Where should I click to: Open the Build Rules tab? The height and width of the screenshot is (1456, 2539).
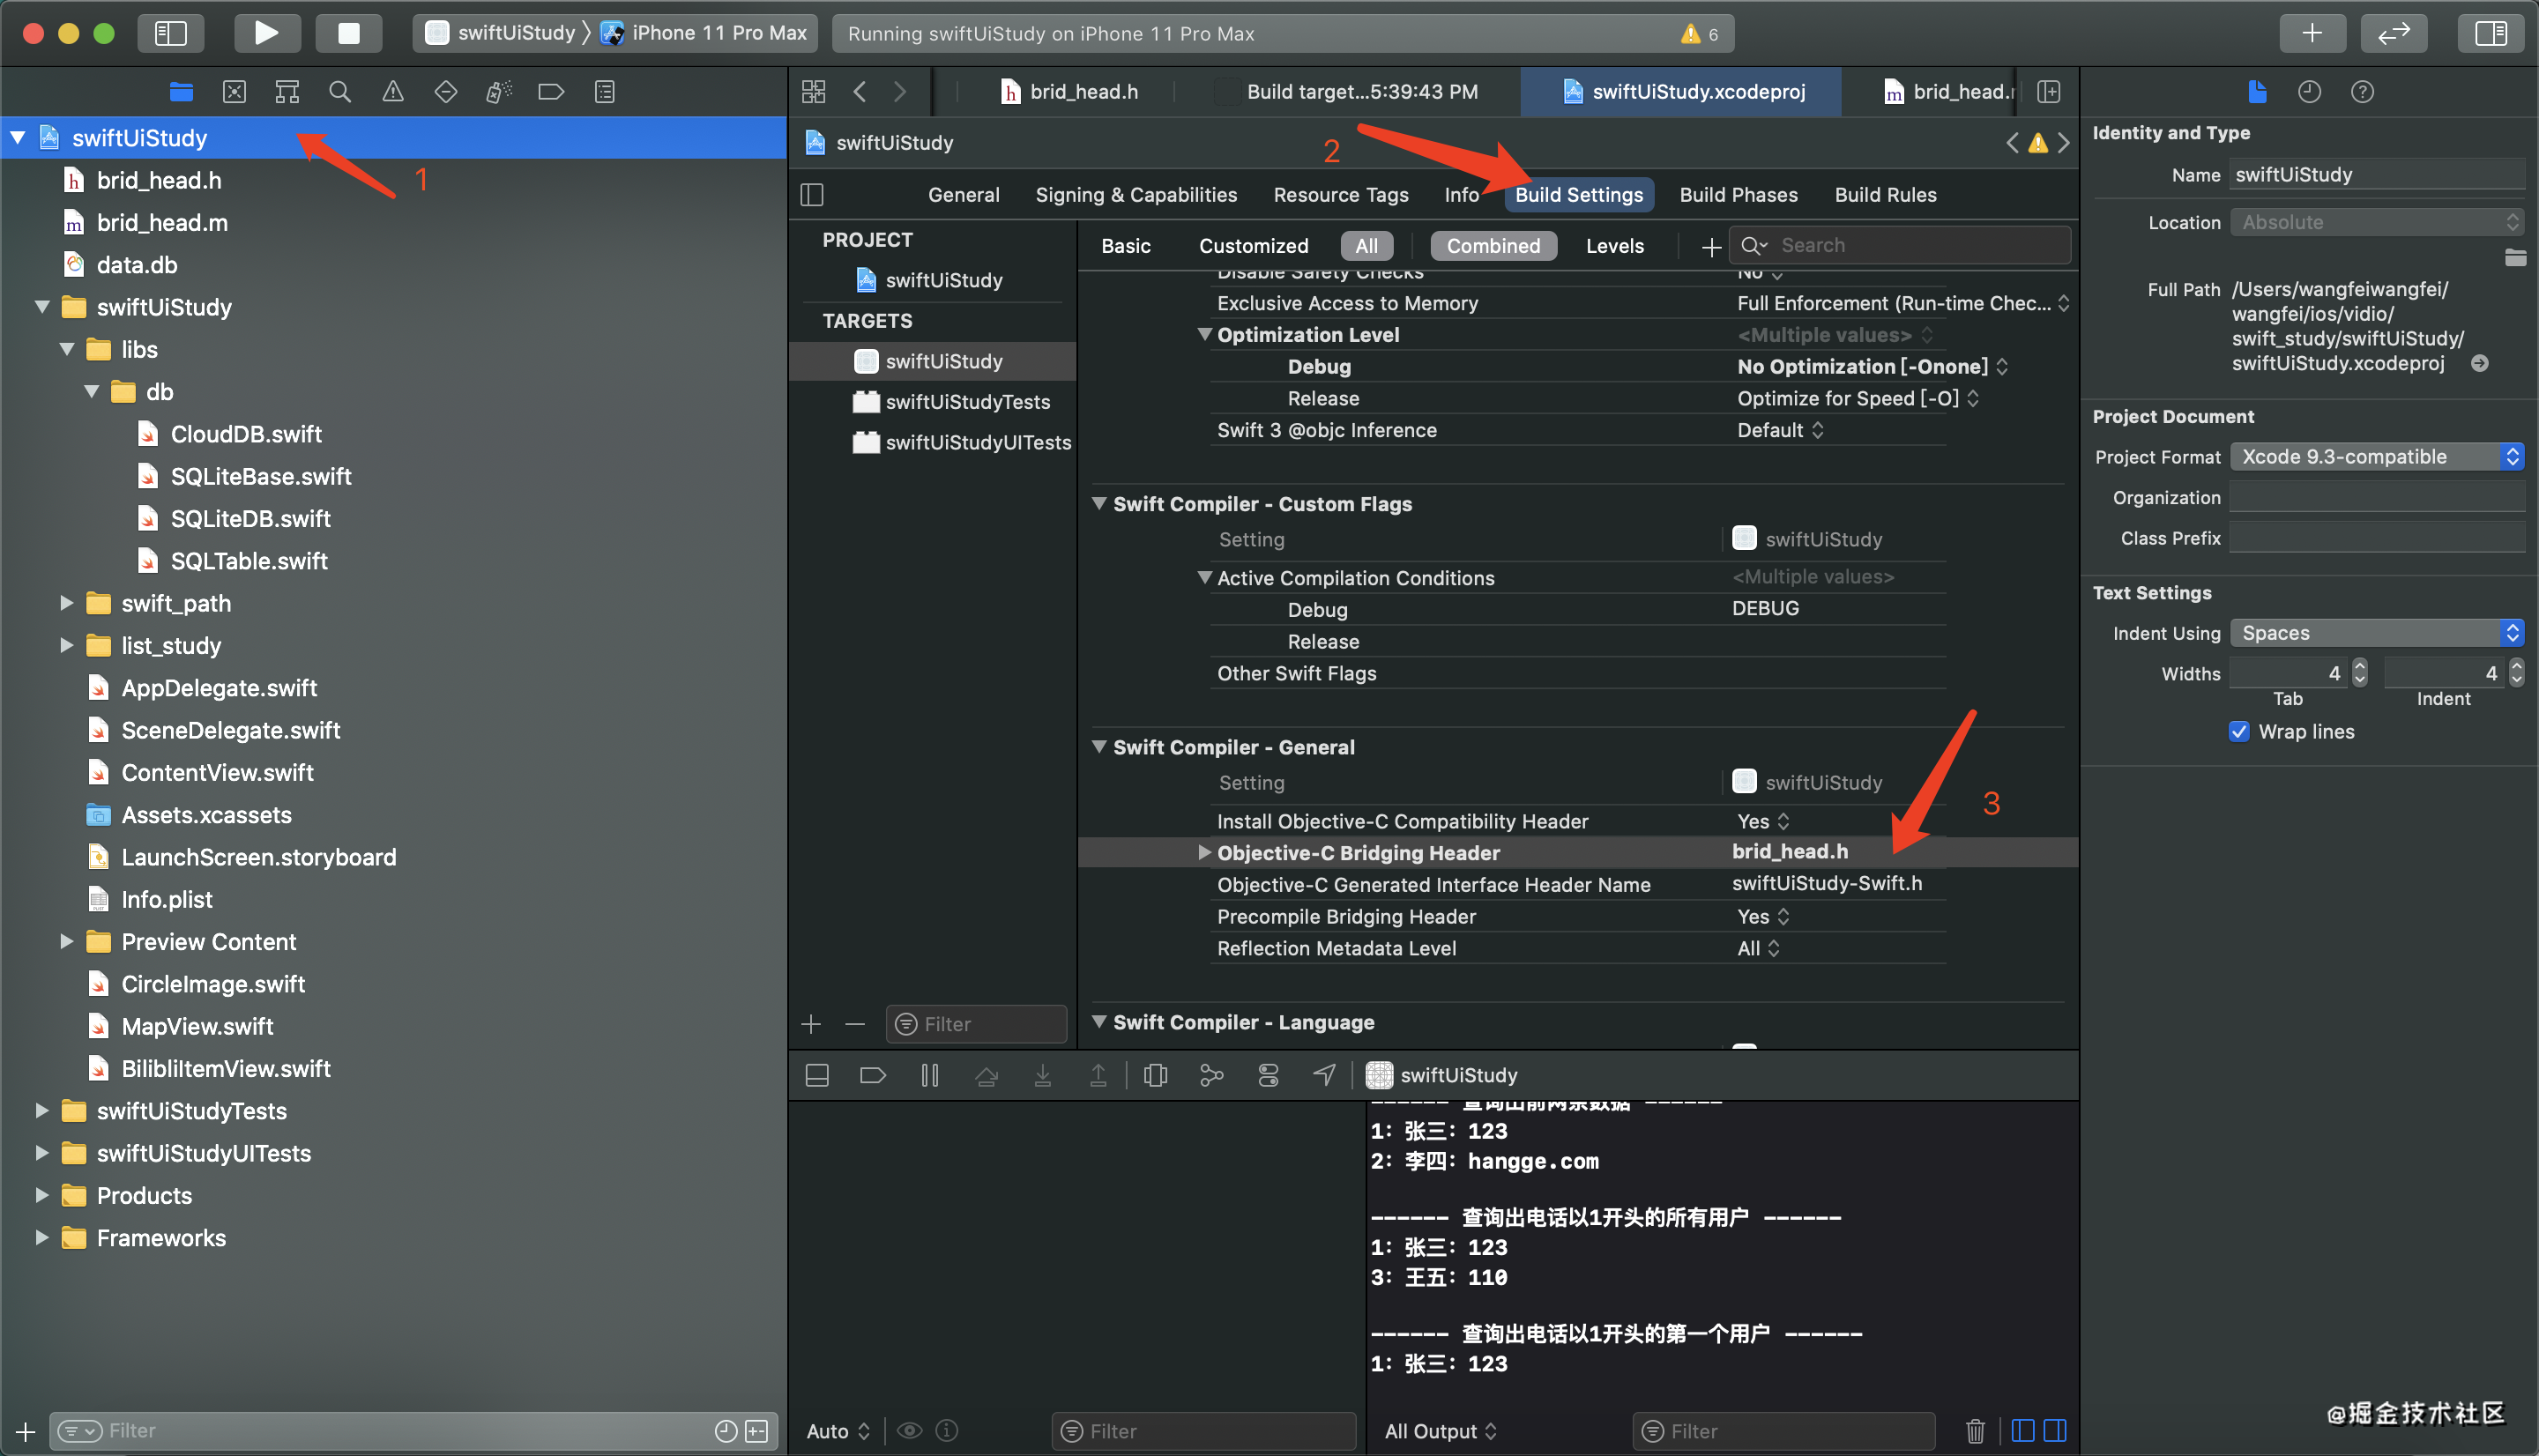(x=1885, y=195)
